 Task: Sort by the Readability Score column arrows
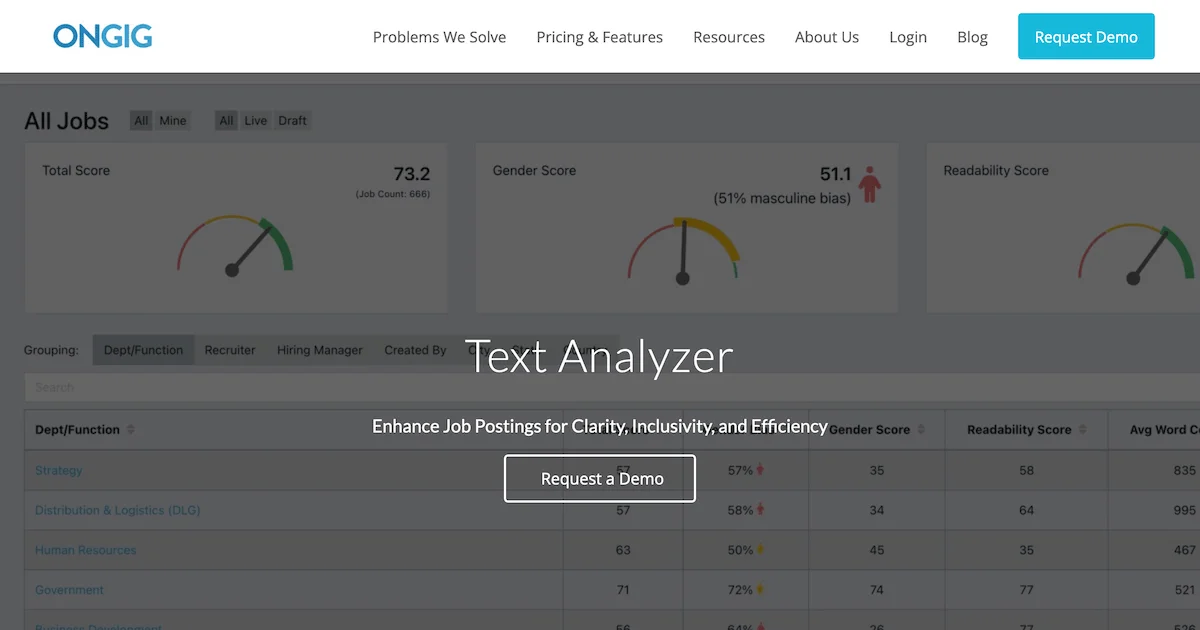pos(1082,430)
